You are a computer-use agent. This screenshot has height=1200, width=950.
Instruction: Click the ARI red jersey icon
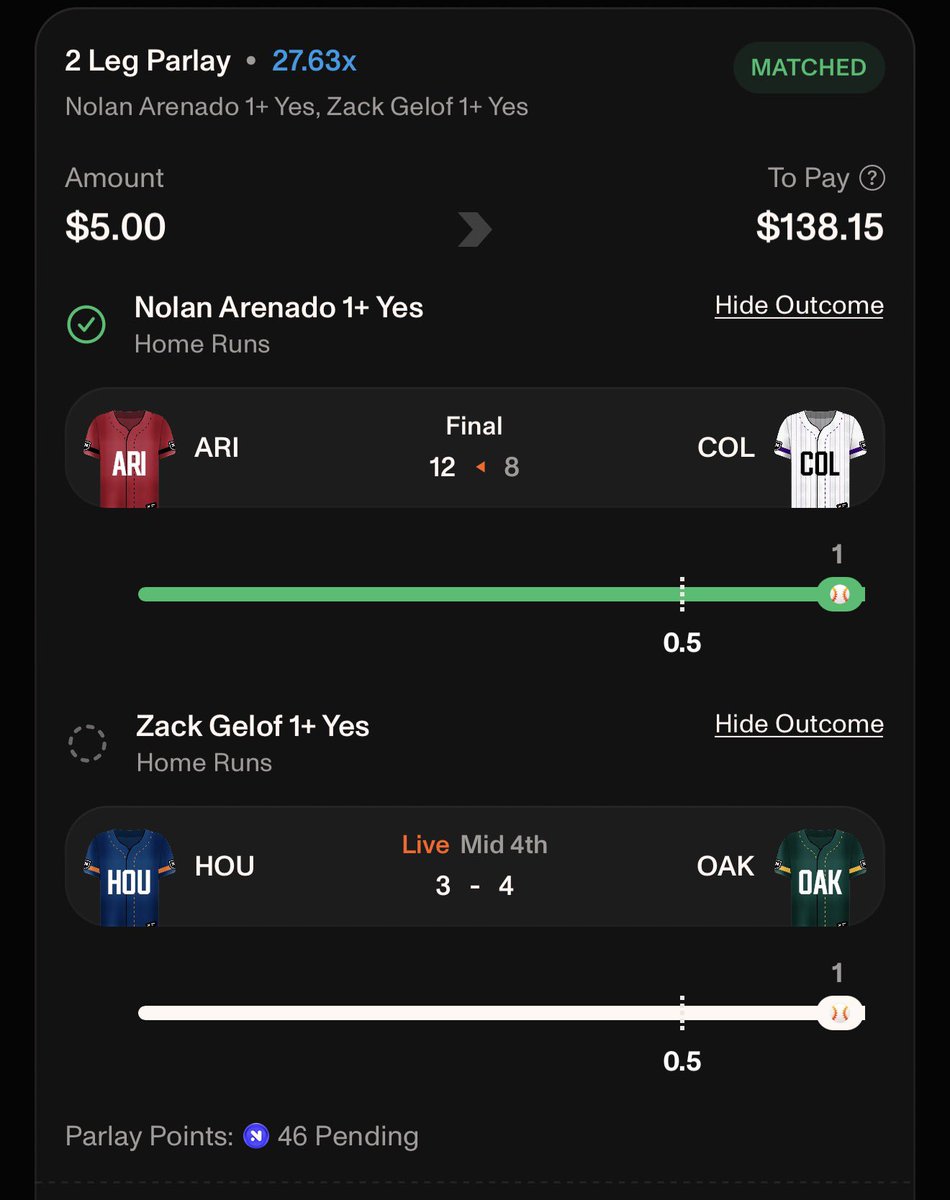[x=129, y=458]
